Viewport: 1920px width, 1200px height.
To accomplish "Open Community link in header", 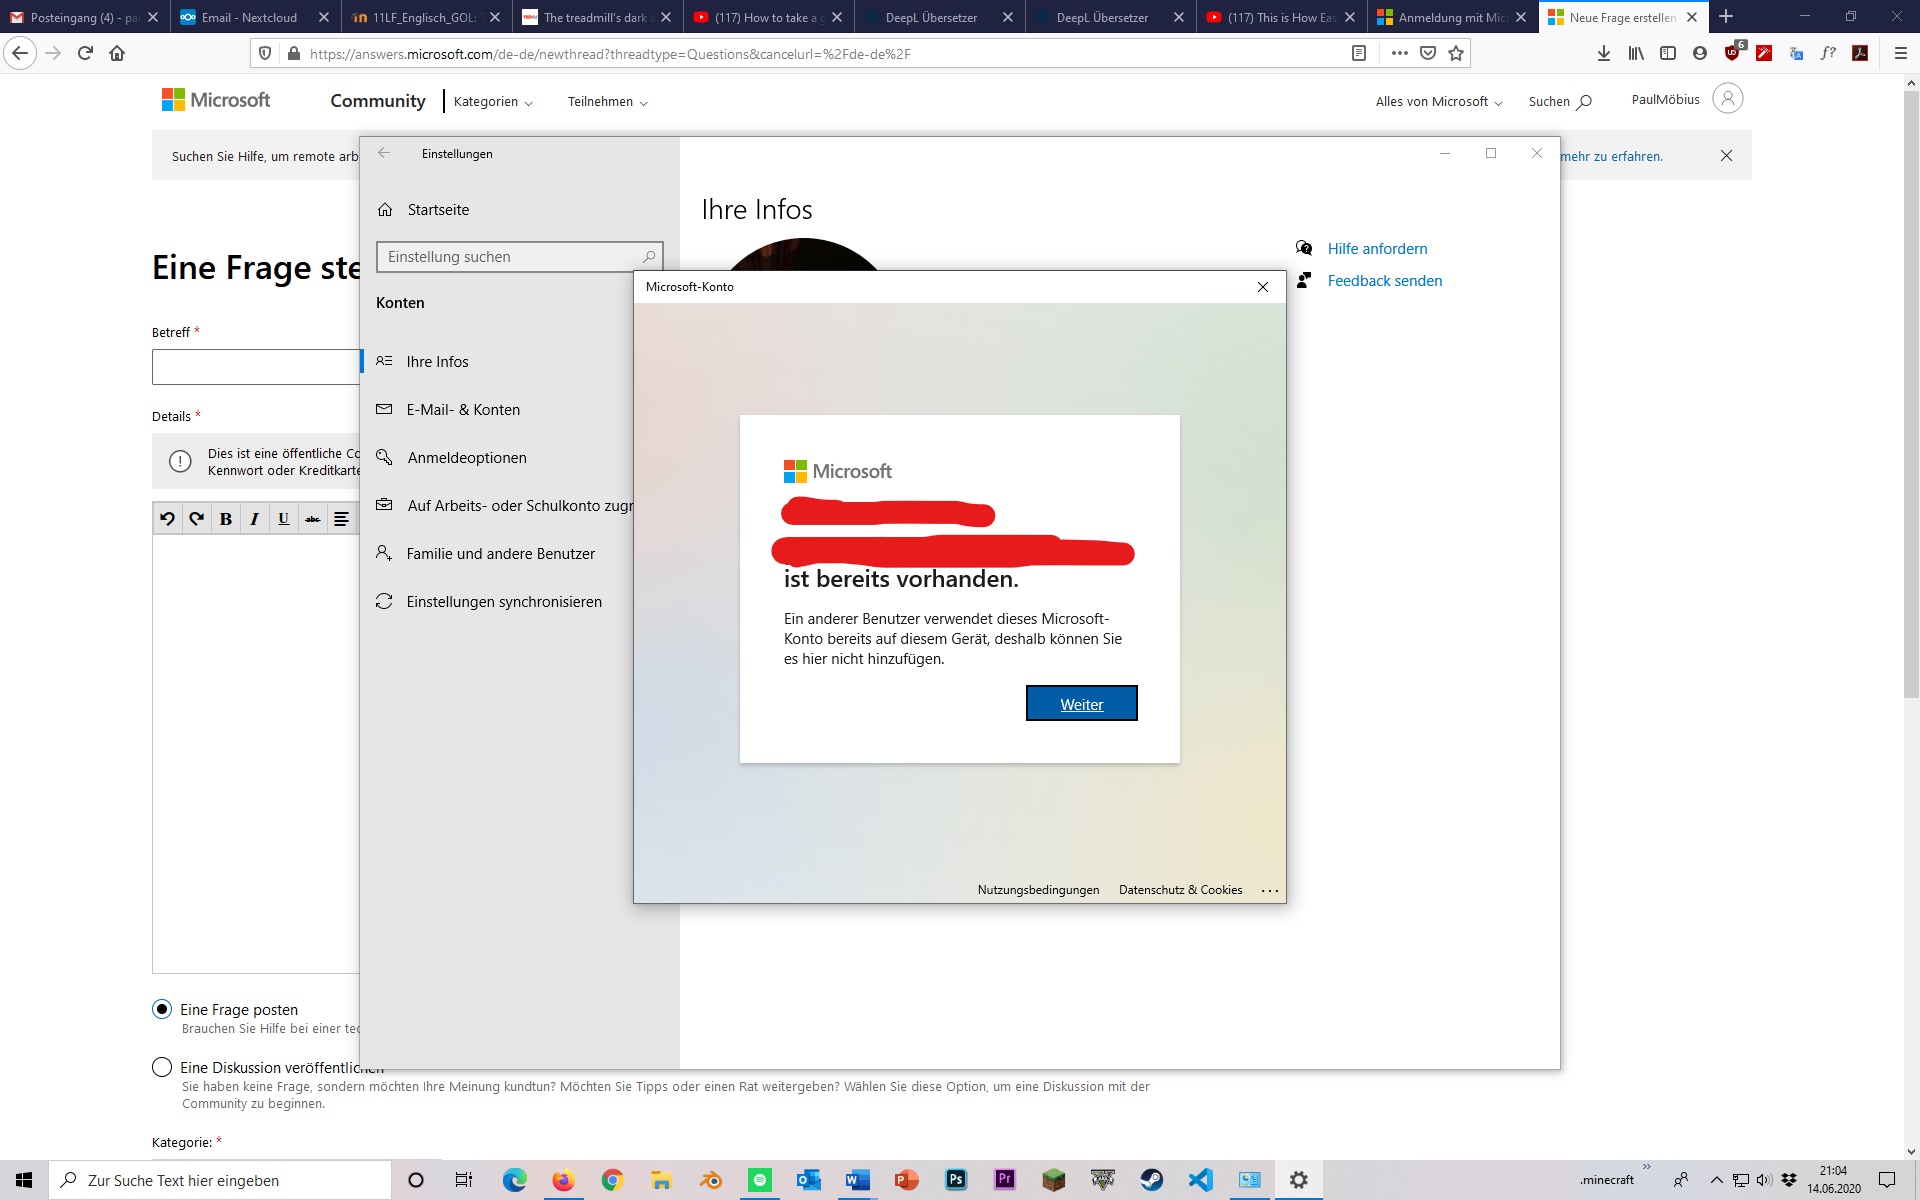I will point(377,101).
